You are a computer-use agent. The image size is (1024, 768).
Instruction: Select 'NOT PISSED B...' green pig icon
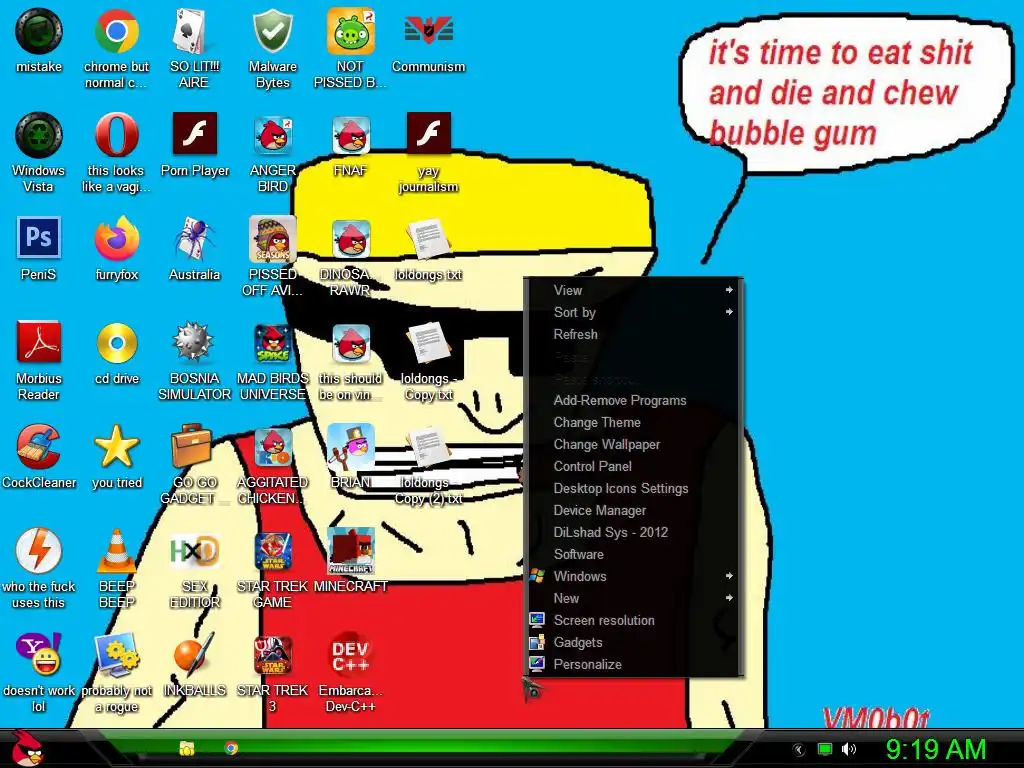[351, 31]
